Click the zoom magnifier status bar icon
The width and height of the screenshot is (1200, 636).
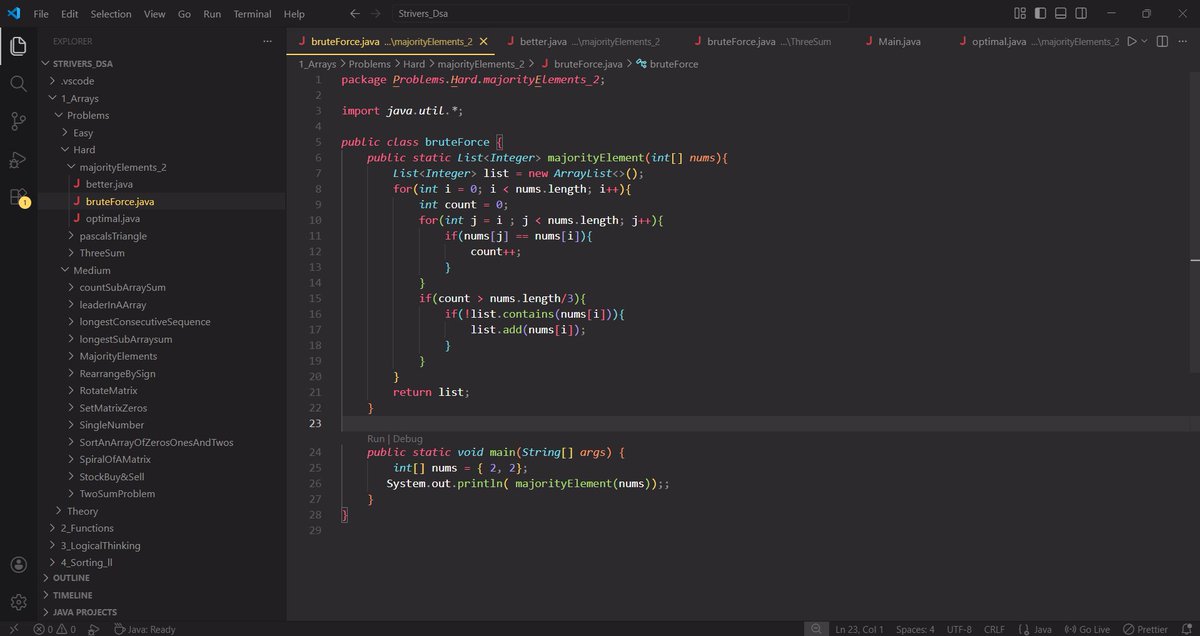coord(816,629)
